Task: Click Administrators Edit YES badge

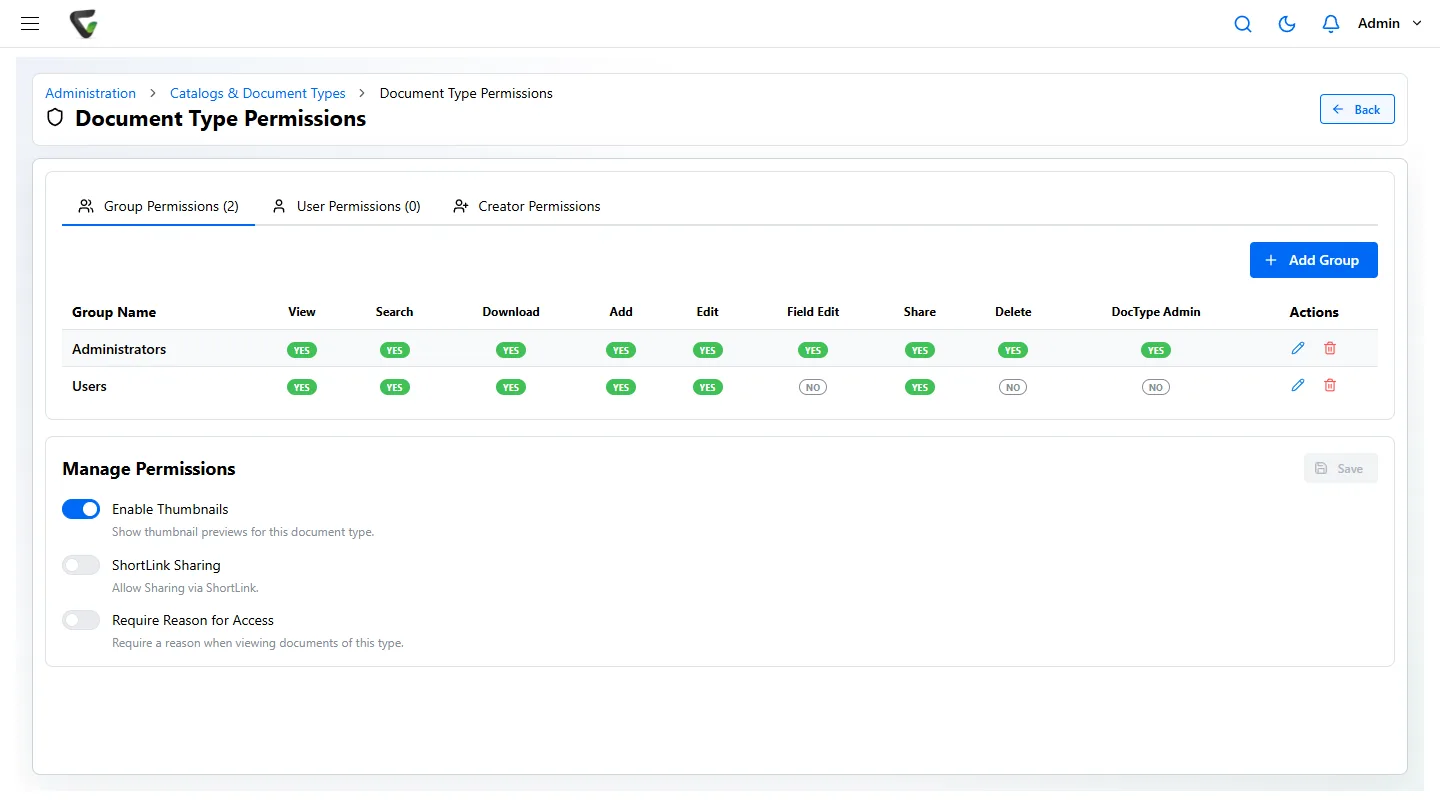Action: (708, 350)
